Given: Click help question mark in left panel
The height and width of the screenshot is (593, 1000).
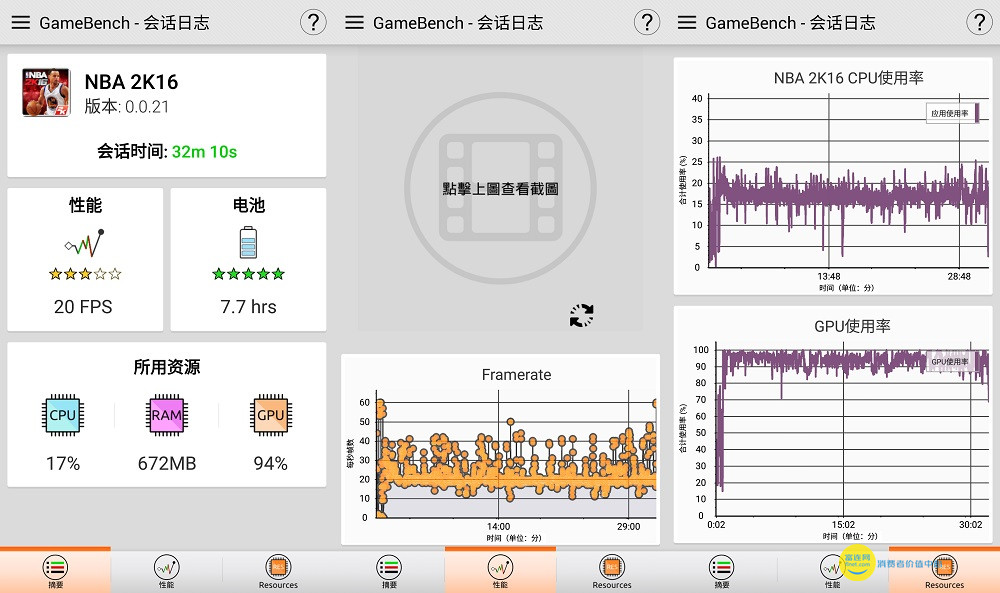Looking at the screenshot, I should [x=313, y=22].
